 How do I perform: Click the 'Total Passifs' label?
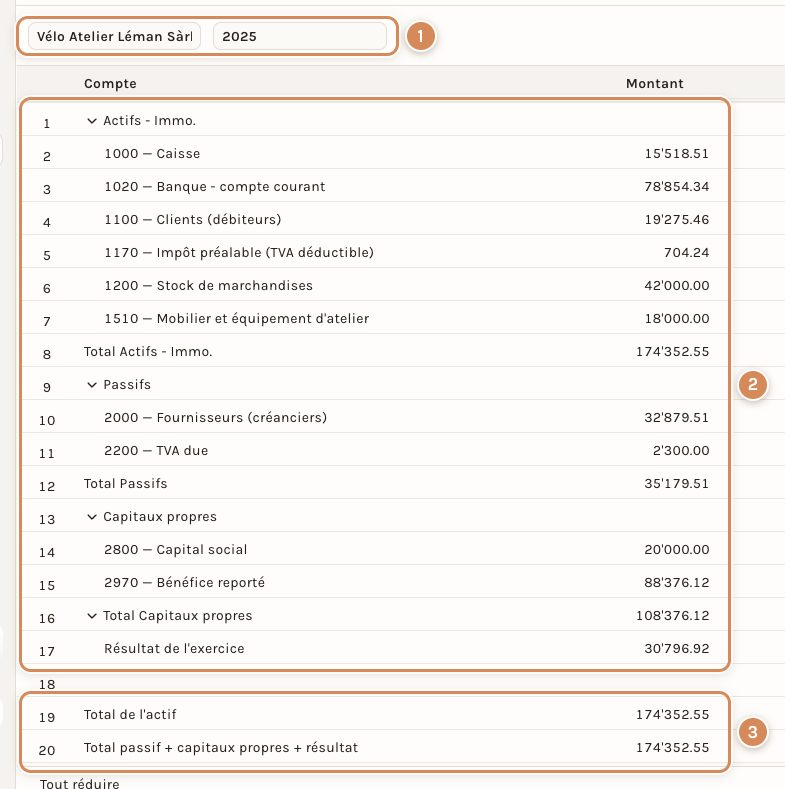click(x=125, y=484)
